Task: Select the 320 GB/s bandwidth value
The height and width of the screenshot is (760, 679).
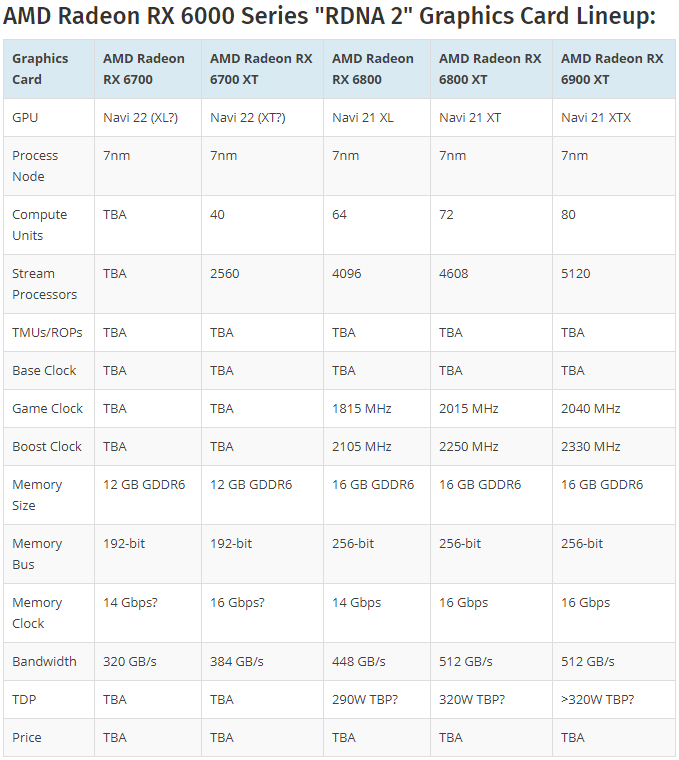Action: coord(129,662)
